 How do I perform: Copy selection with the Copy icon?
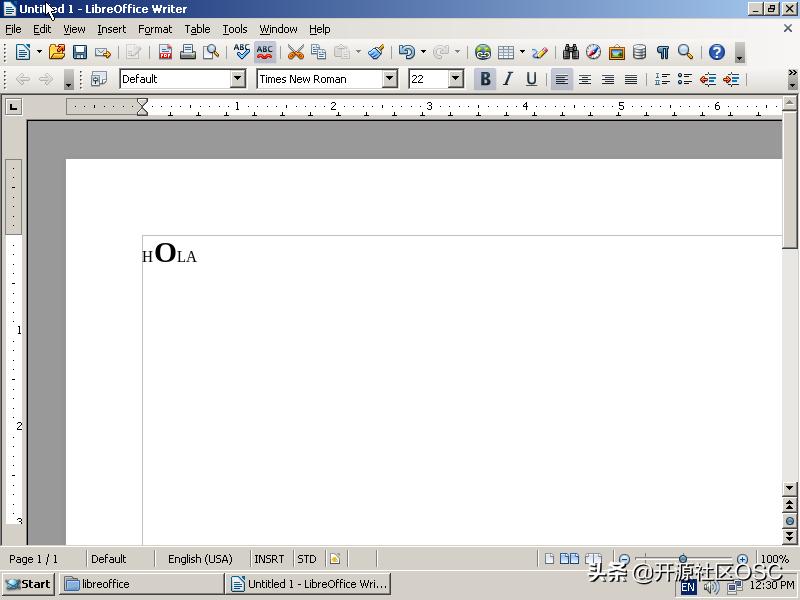click(x=318, y=52)
